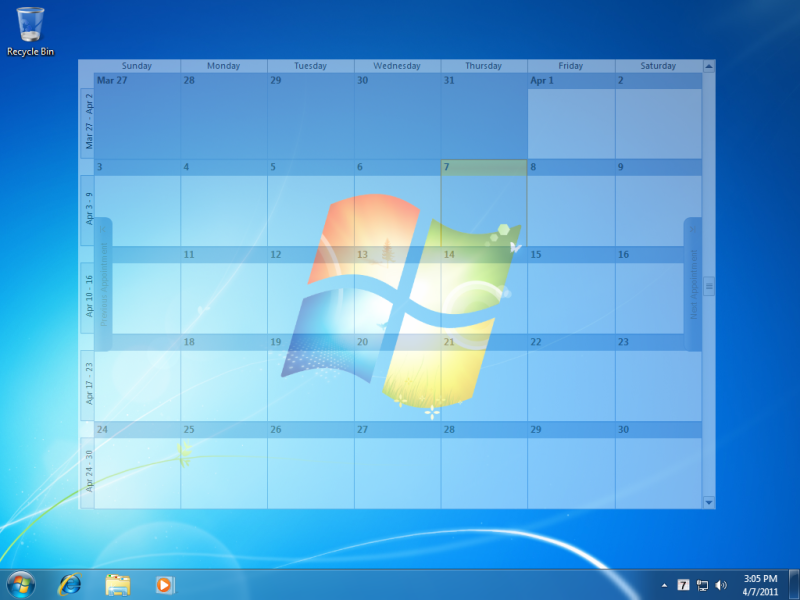Click the calendar tray icon showing 7

click(x=683, y=585)
